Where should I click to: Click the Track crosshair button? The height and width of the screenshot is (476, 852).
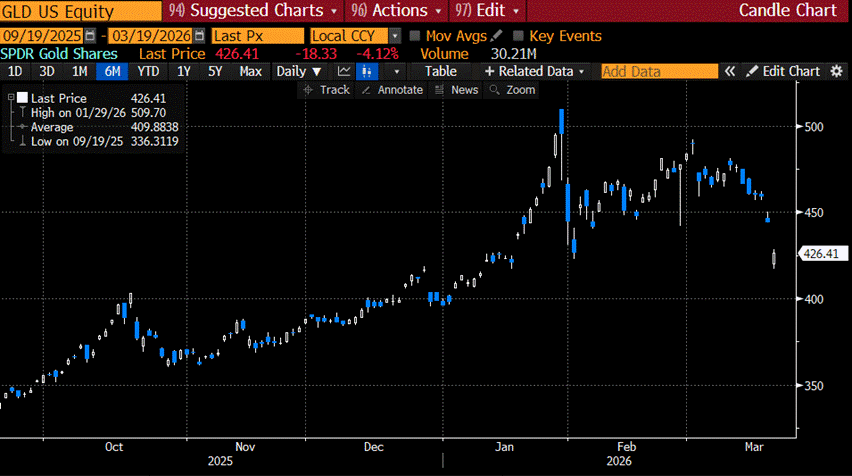(x=327, y=90)
